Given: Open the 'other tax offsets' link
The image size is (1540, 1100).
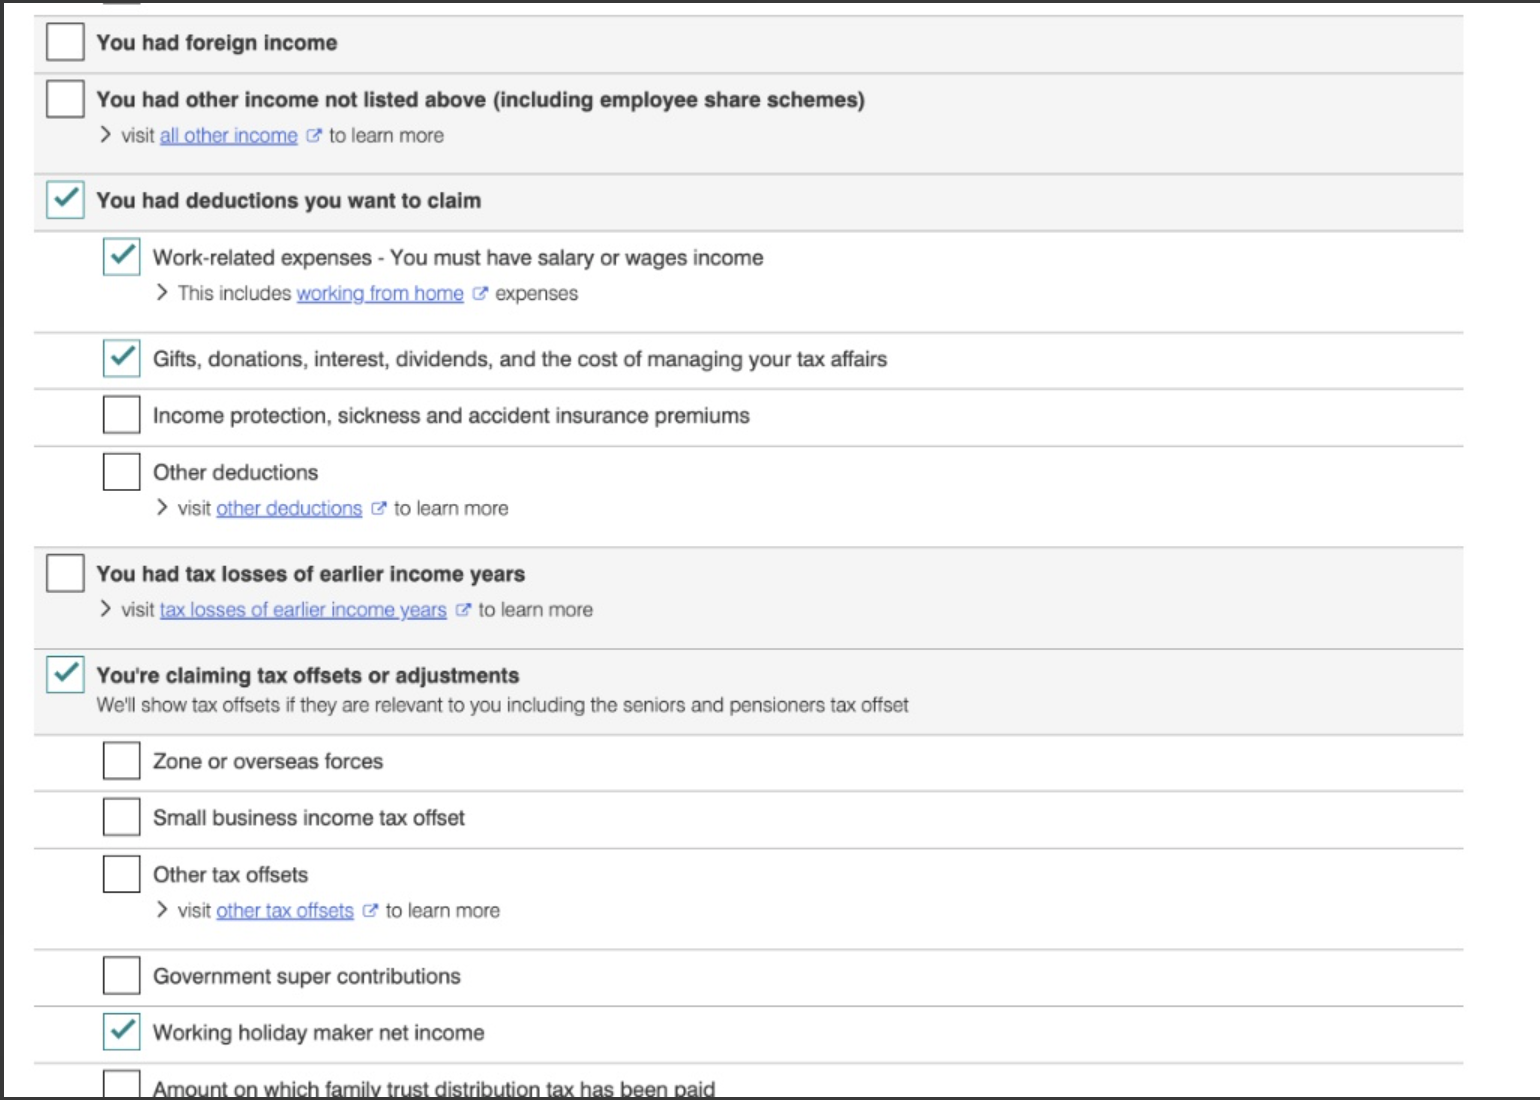Looking at the screenshot, I should 285,911.
